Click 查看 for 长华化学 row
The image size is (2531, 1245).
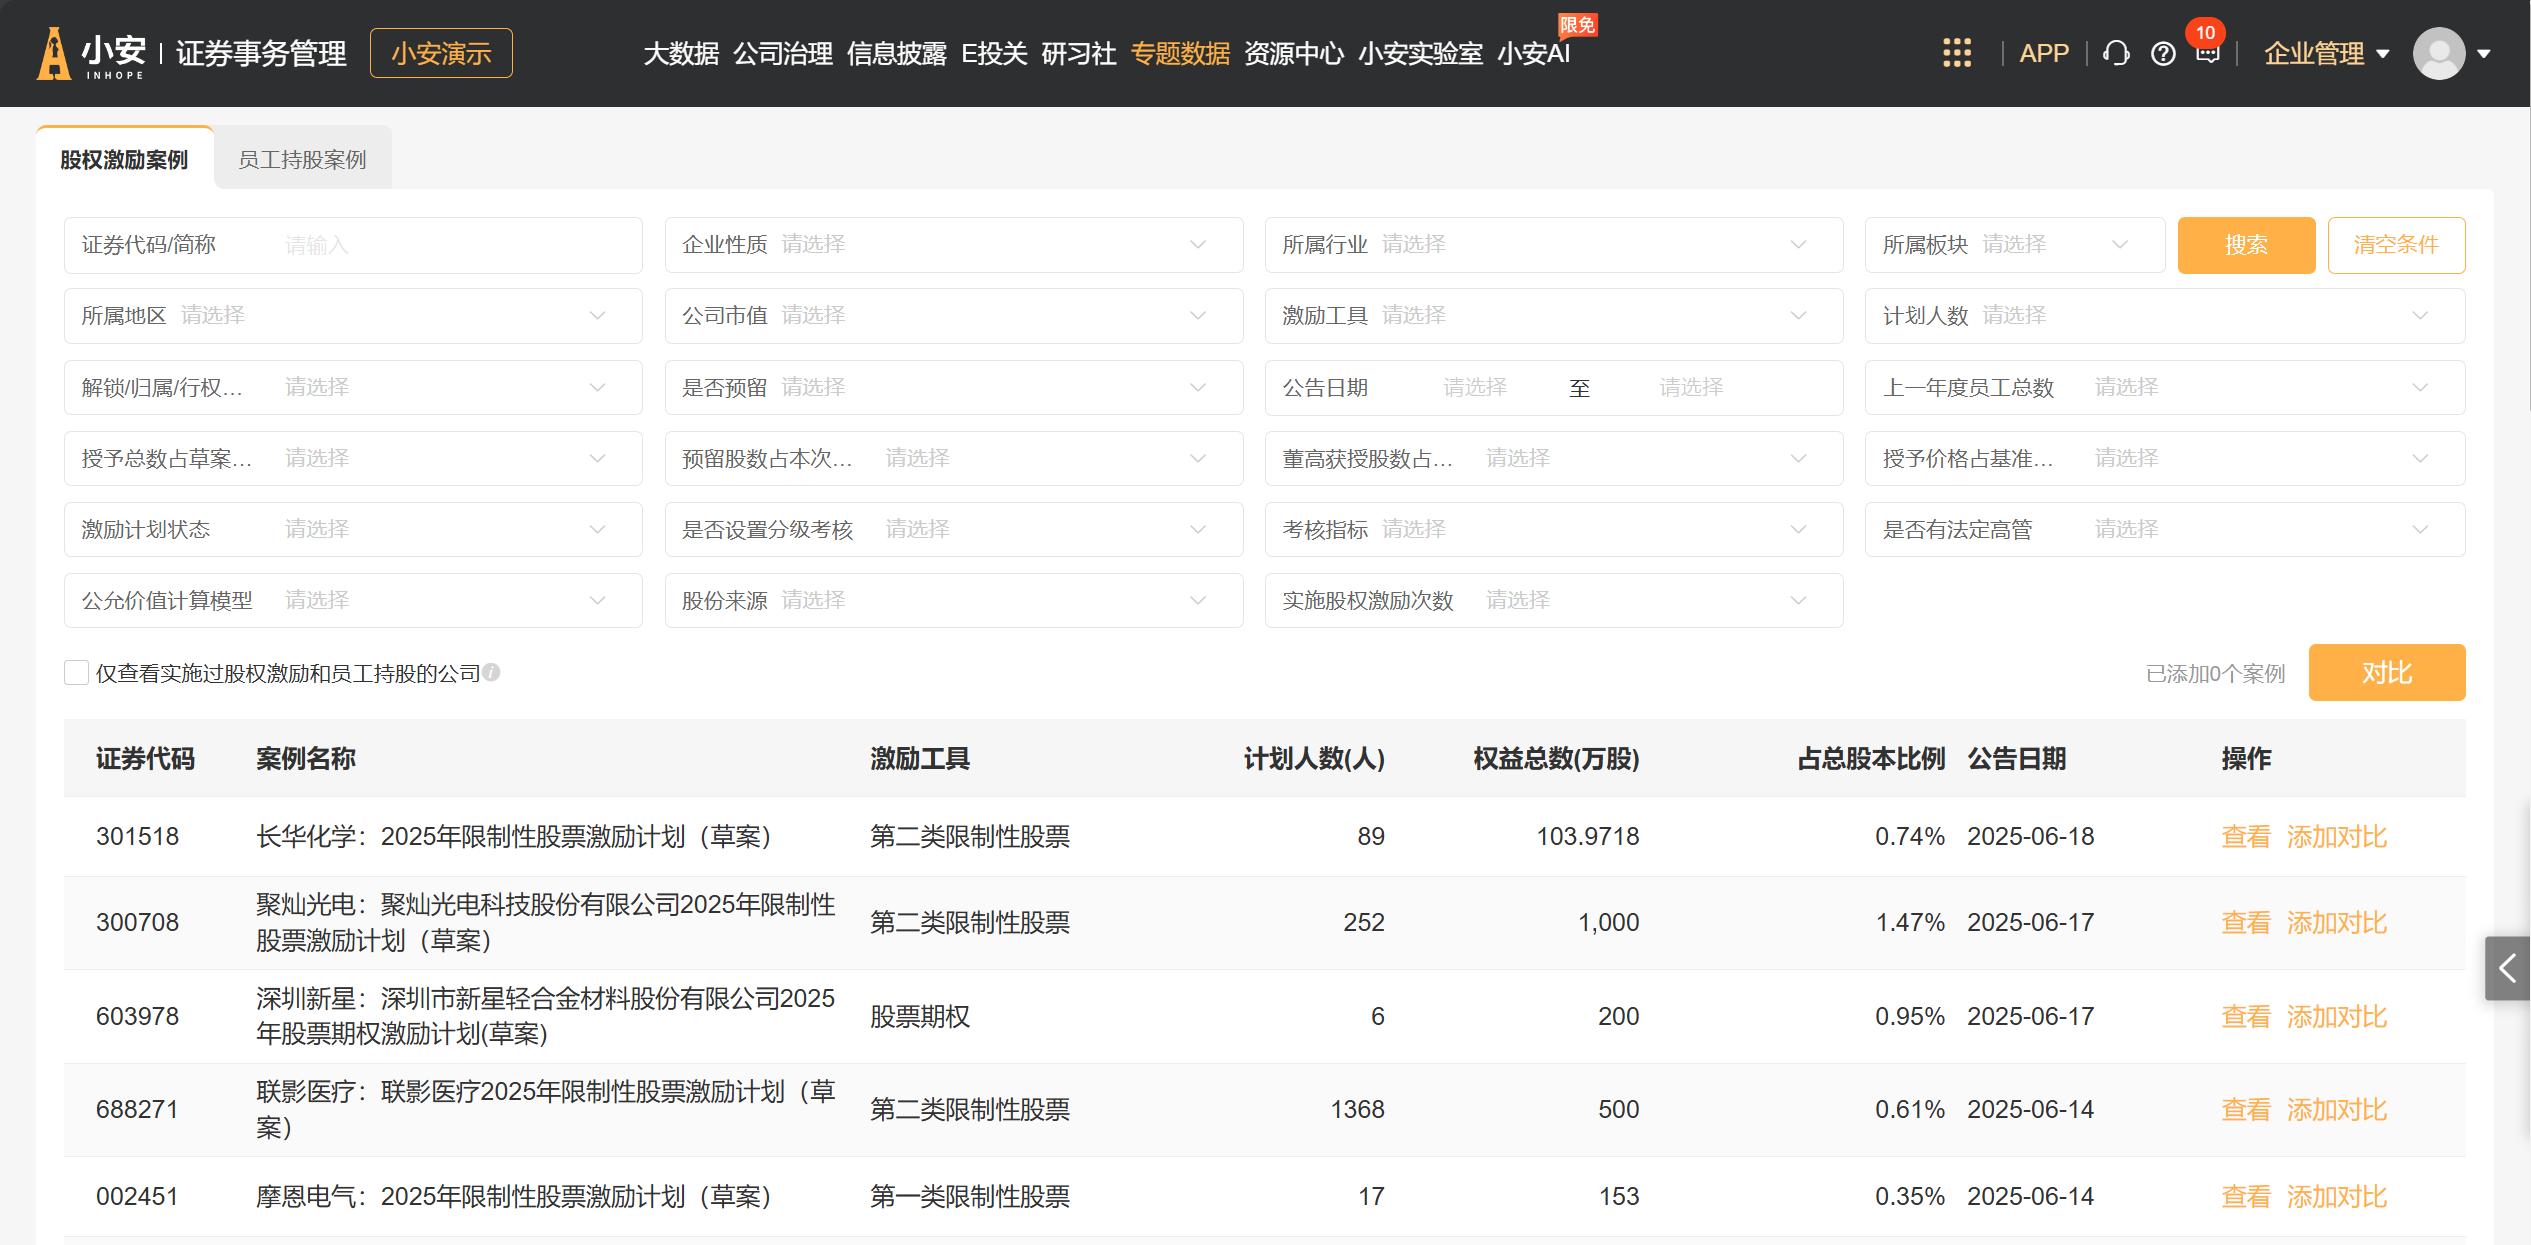pos(2246,837)
